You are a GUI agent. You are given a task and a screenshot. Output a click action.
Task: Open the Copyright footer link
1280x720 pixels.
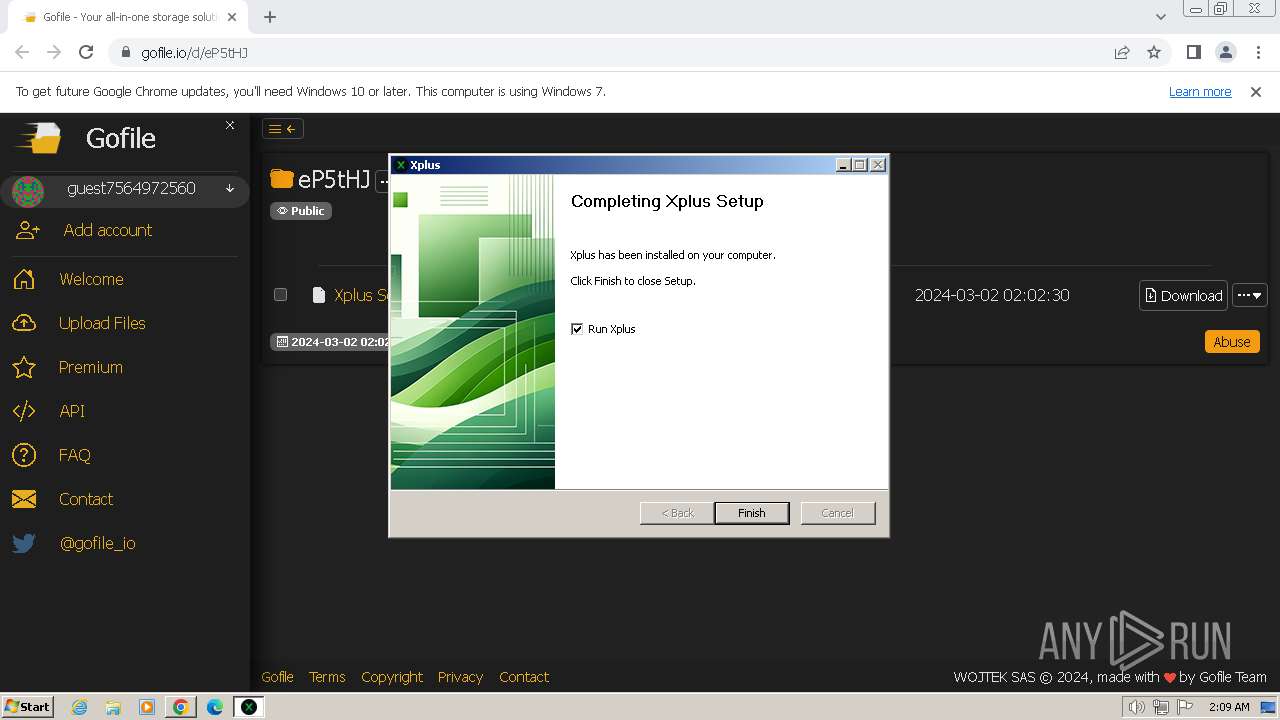392,677
